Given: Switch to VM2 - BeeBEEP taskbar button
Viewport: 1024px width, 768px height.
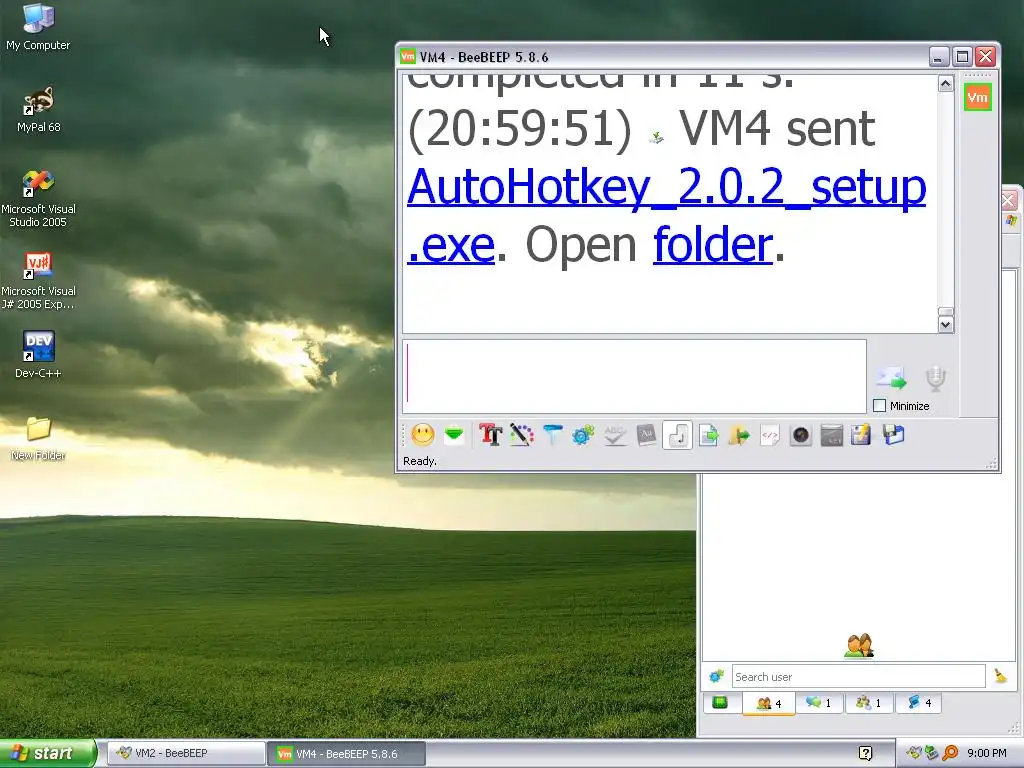Looking at the screenshot, I should tap(186, 754).
